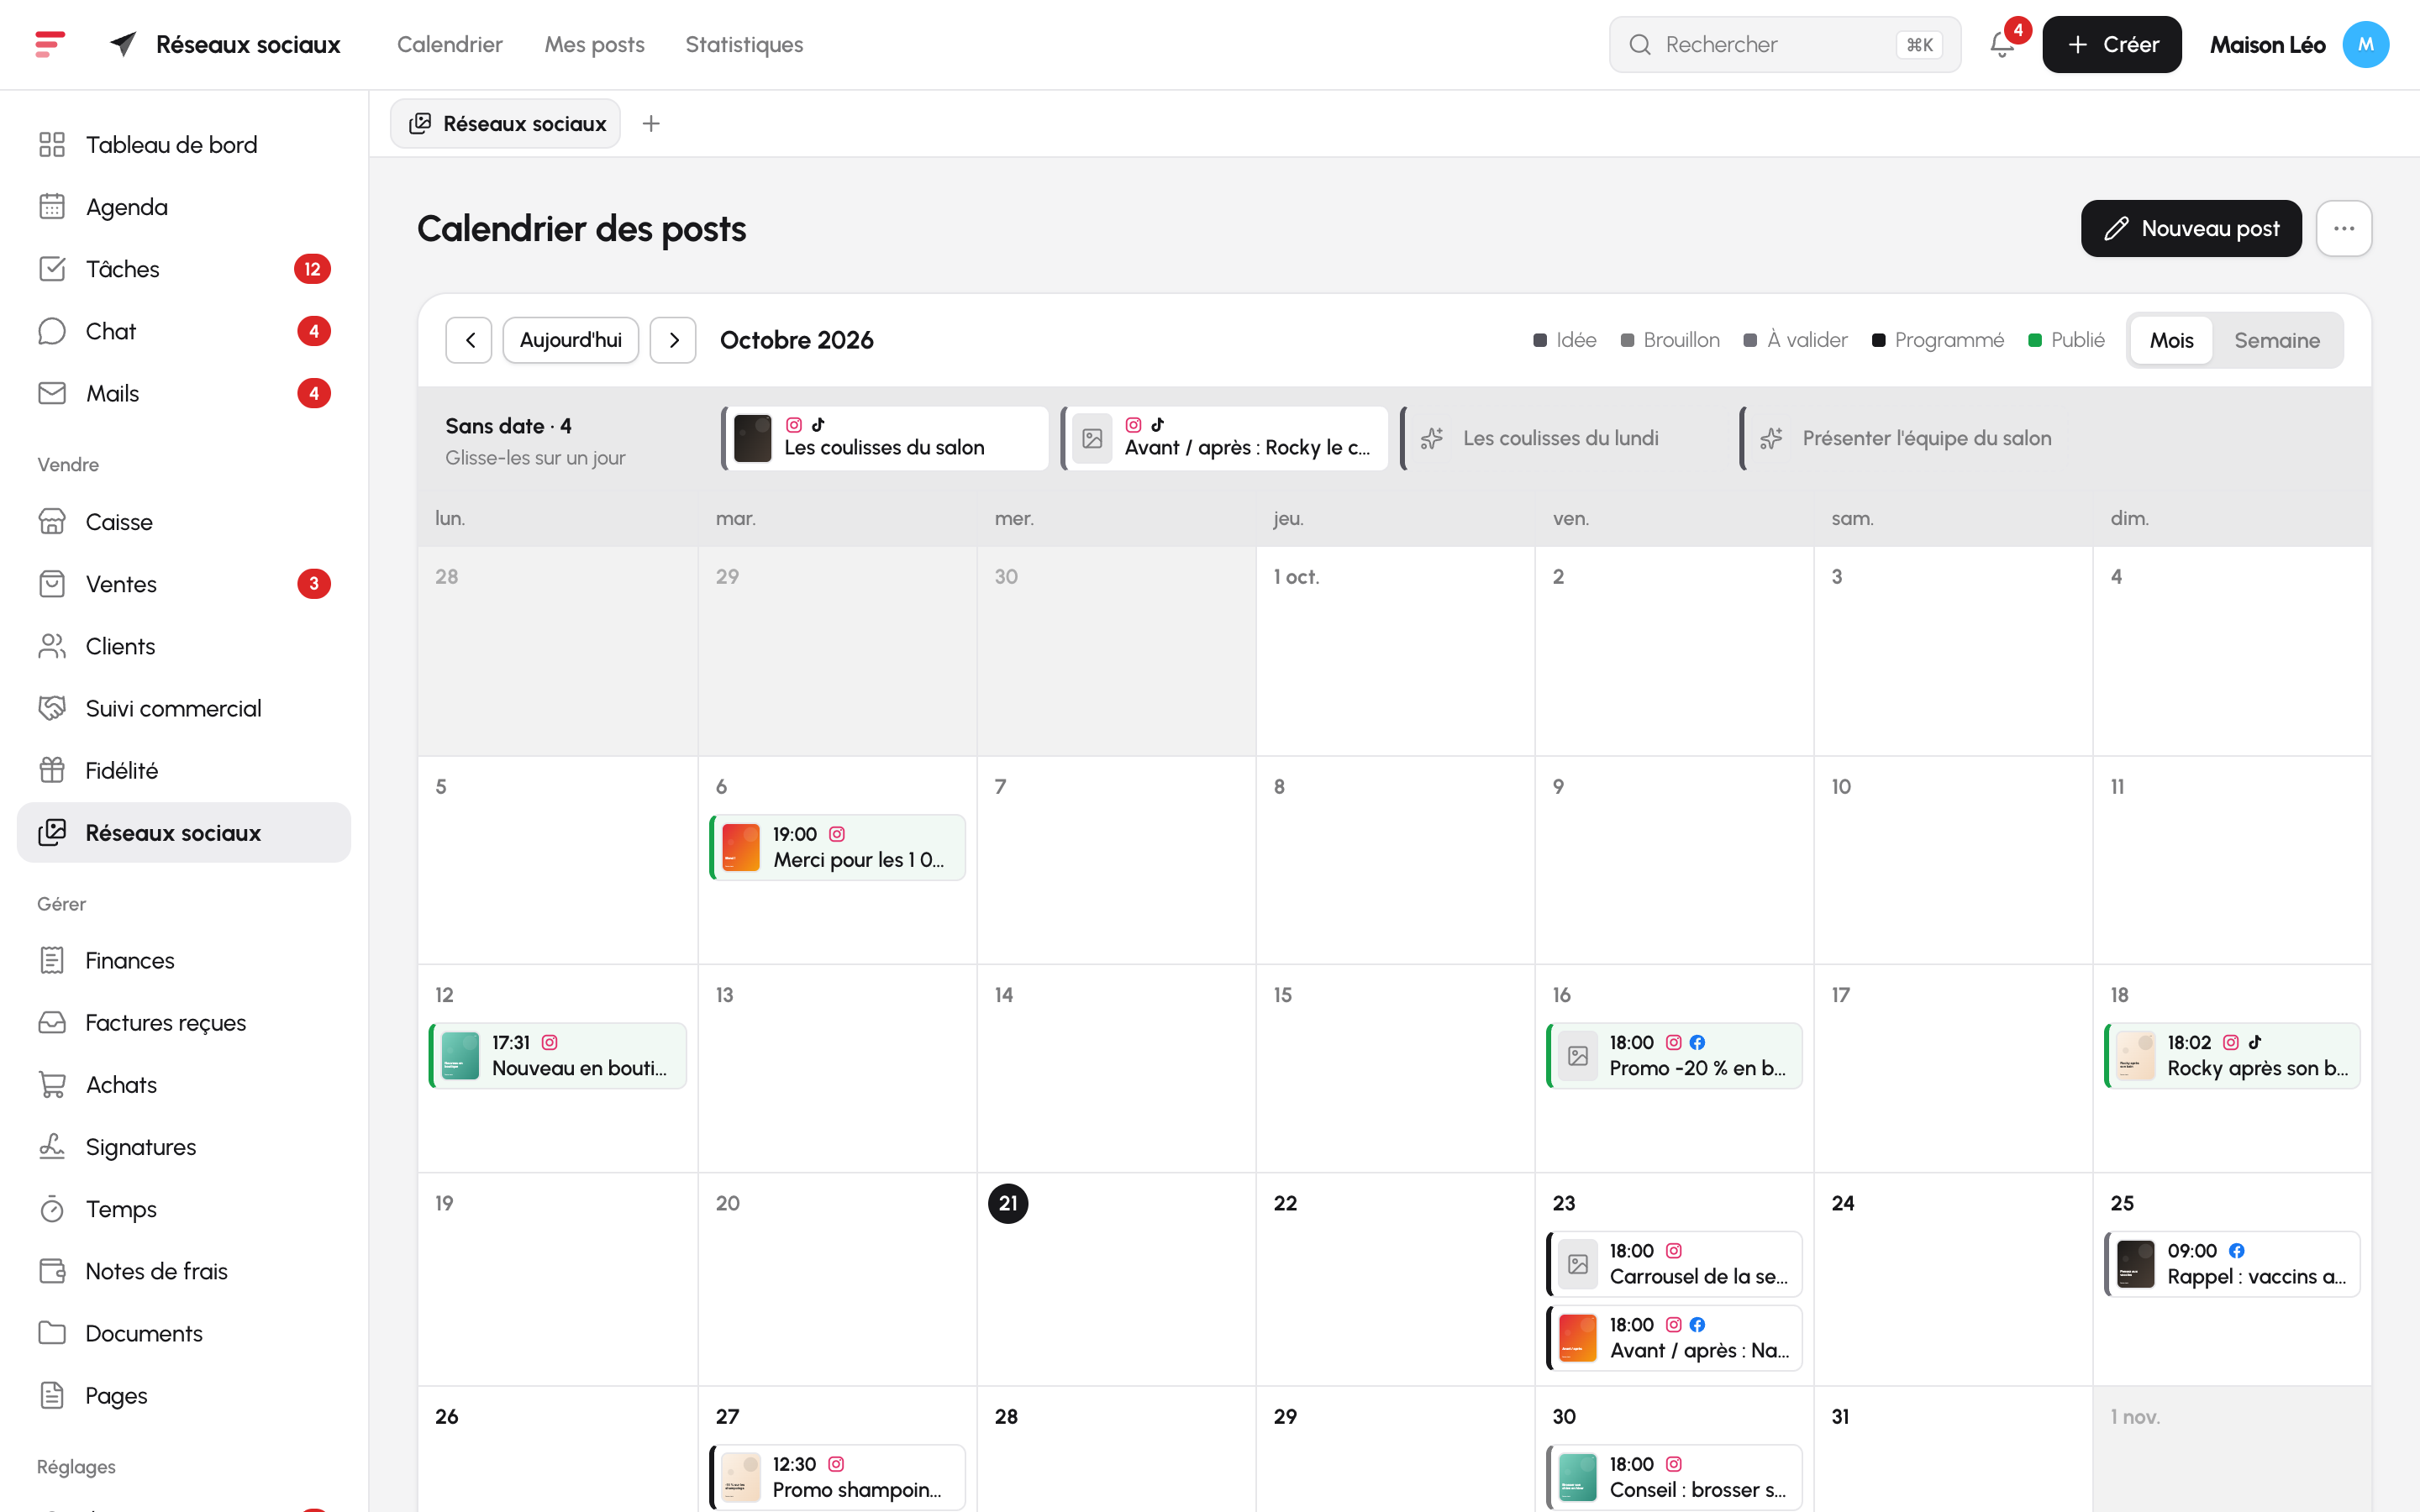Open the Caisse shop icon
The height and width of the screenshot is (1512, 2420).
[52, 522]
